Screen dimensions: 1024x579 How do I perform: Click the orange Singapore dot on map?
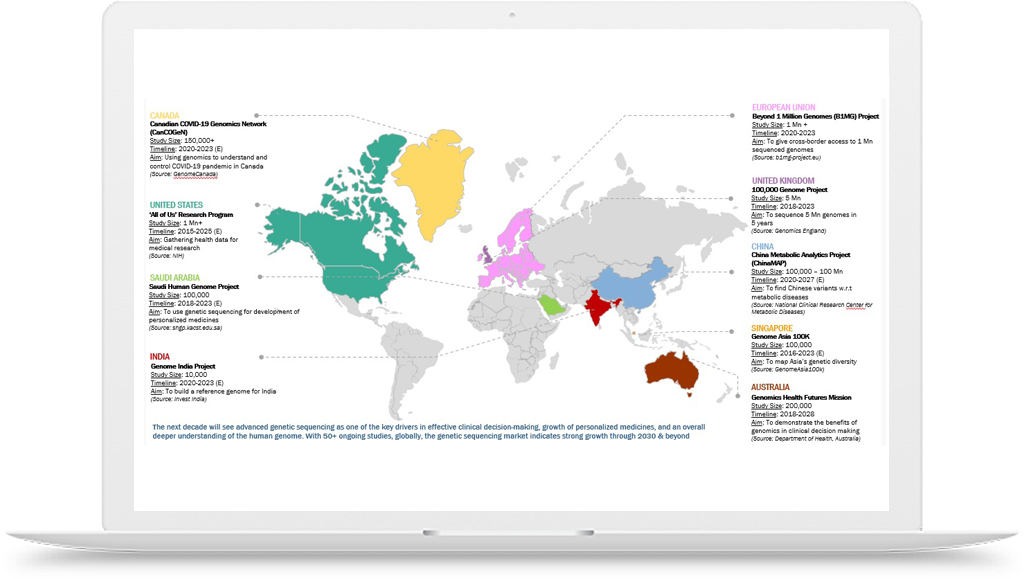pyautogui.click(x=634, y=334)
